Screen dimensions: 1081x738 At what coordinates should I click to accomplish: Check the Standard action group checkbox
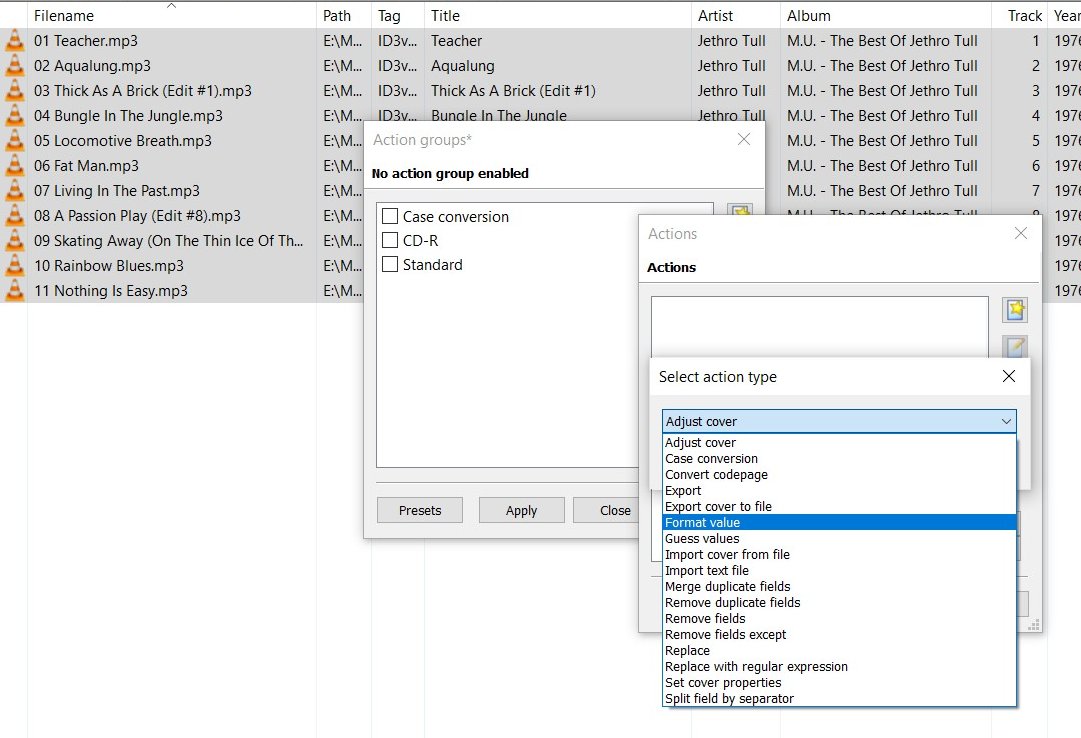pyautogui.click(x=391, y=265)
